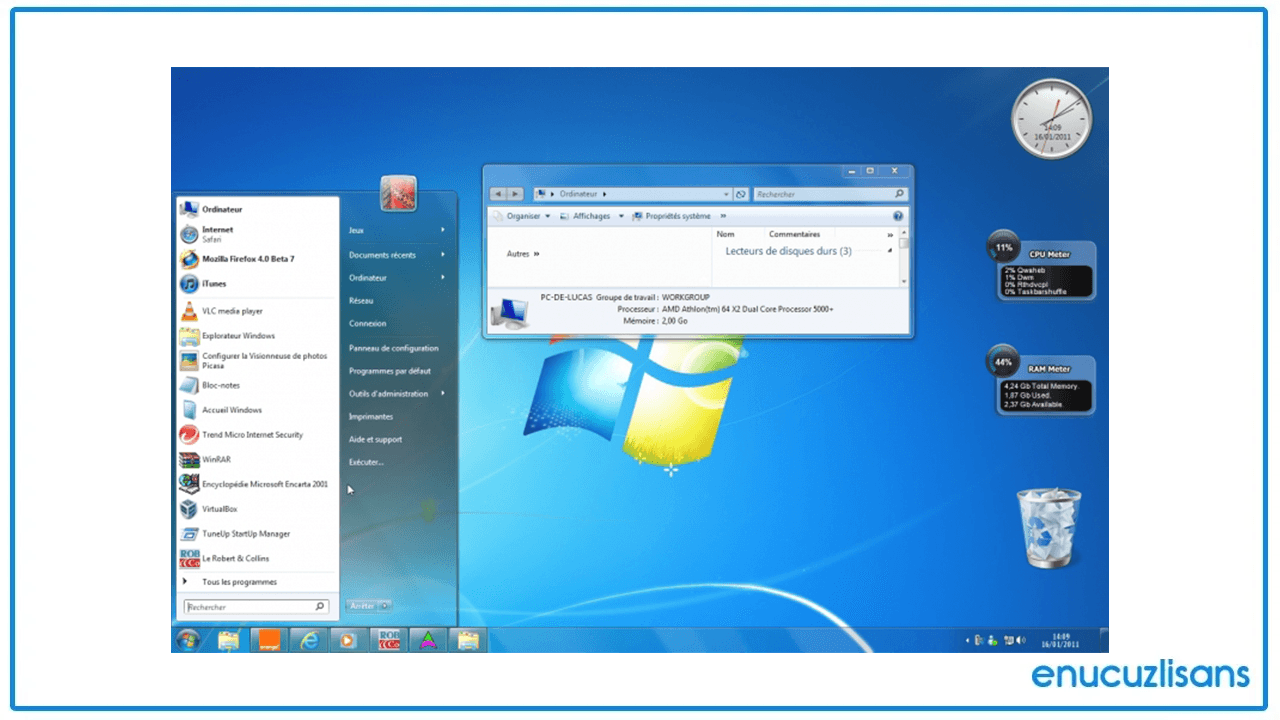Click Propriétés système in the toolbar
The image size is (1280, 720).
[672, 216]
